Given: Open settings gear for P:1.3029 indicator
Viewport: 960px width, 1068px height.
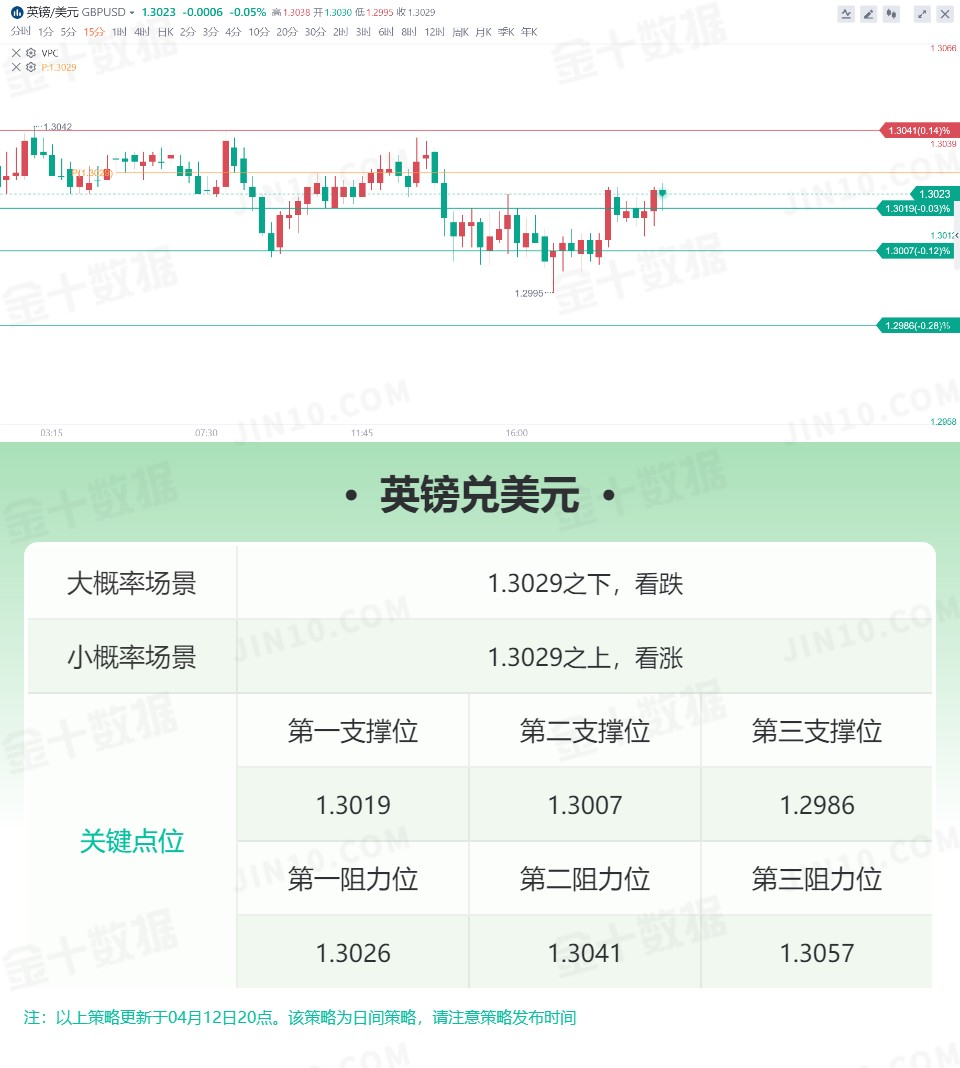Looking at the screenshot, I should click(31, 67).
